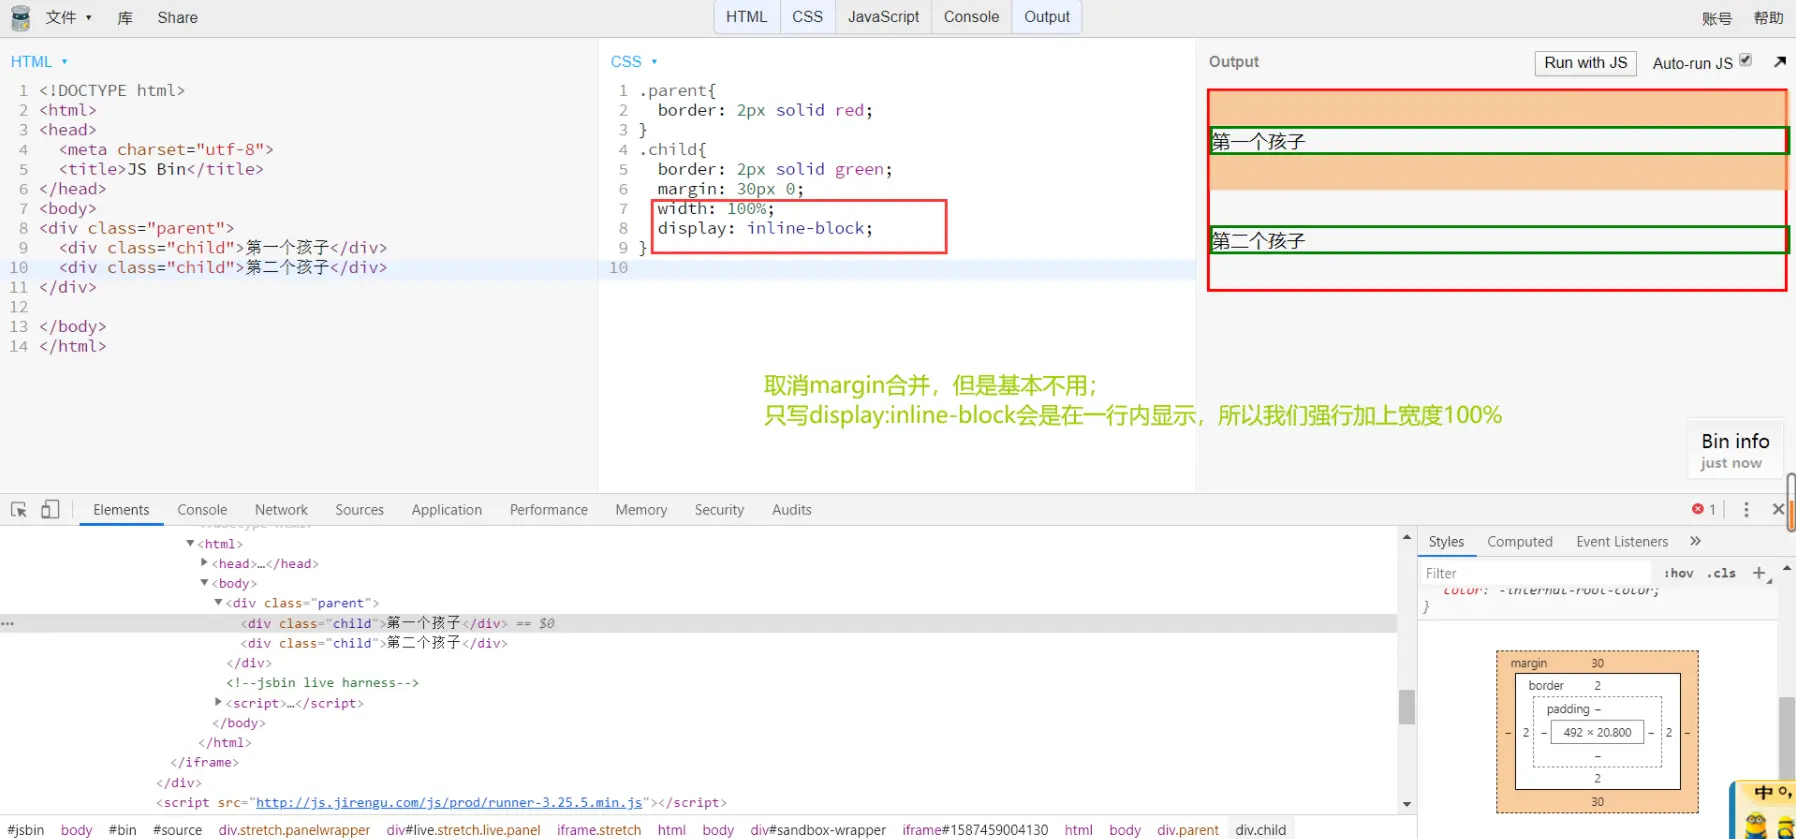
Task: Click 'display: inline-block;' line in CSS editor
Action: coord(765,228)
